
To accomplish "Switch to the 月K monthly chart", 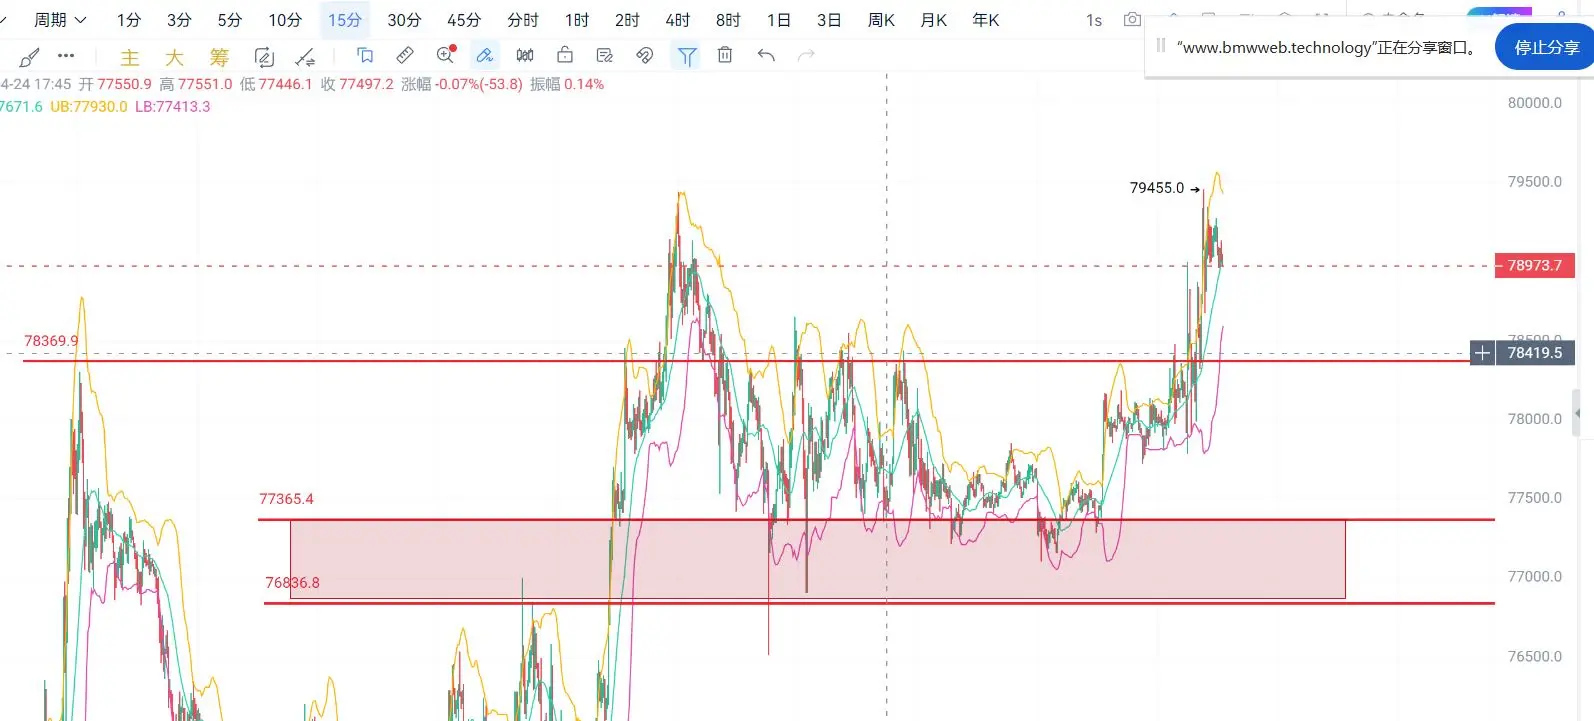I will pos(933,20).
